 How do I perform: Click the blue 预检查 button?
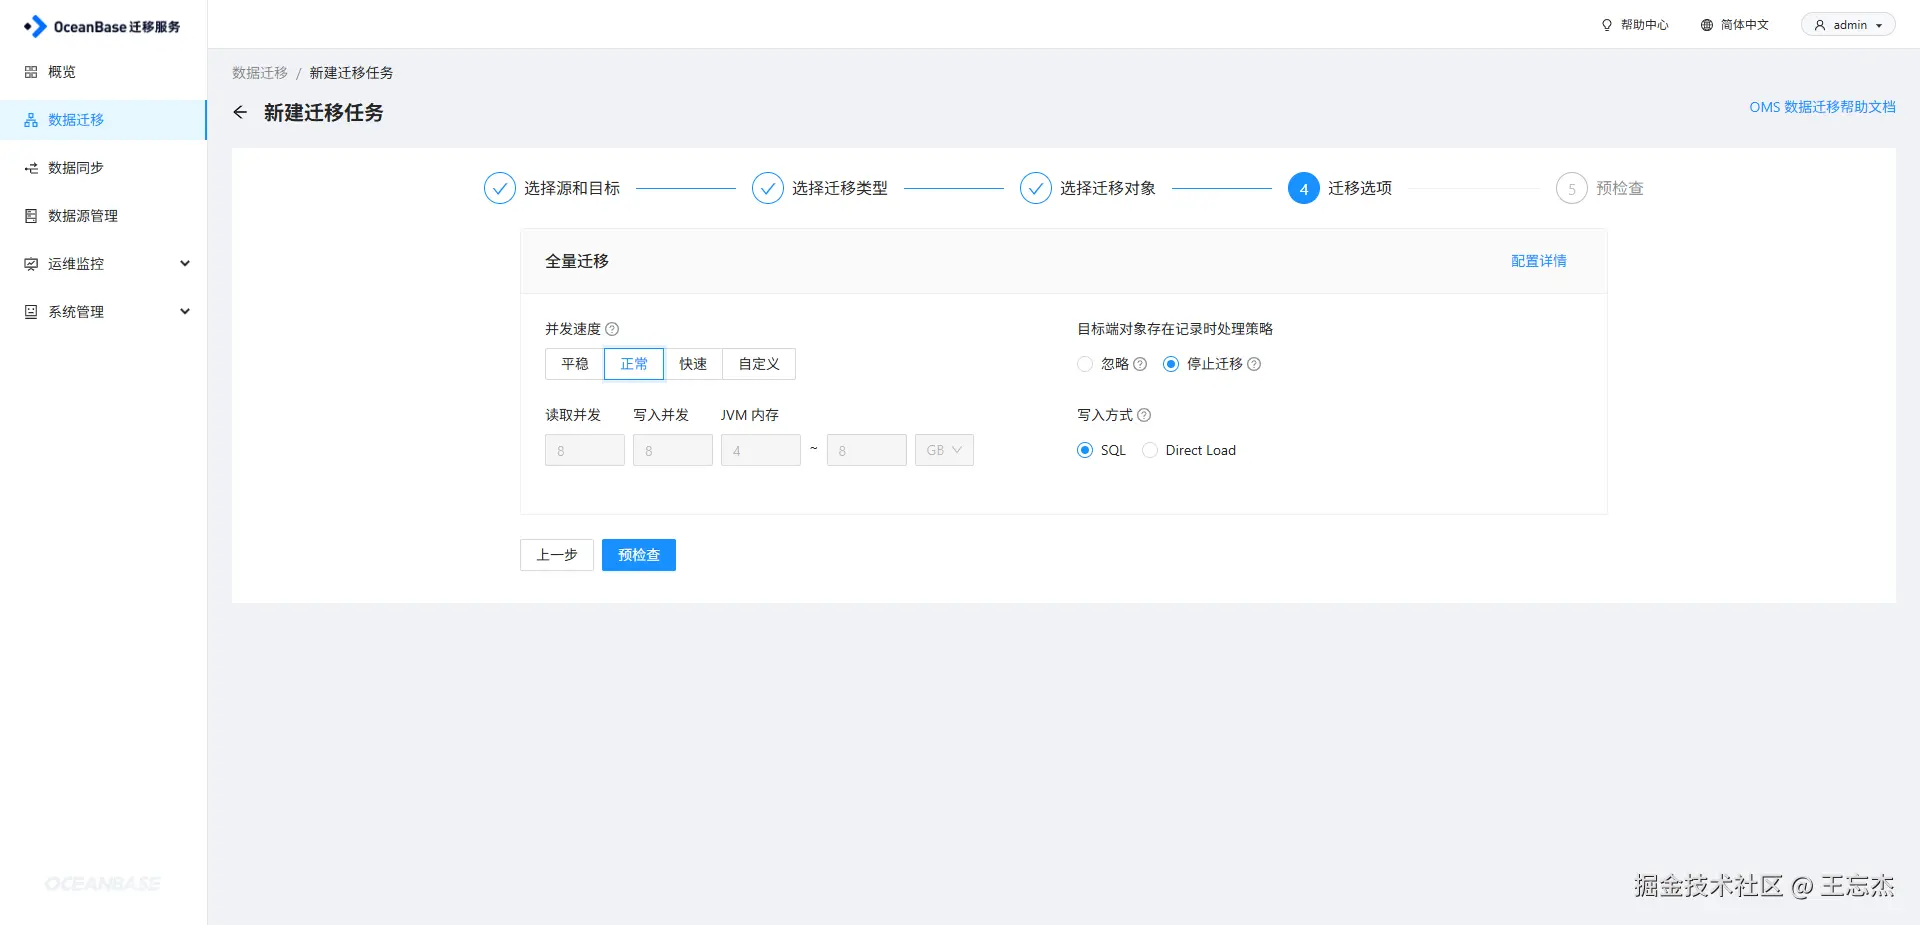click(x=639, y=555)
